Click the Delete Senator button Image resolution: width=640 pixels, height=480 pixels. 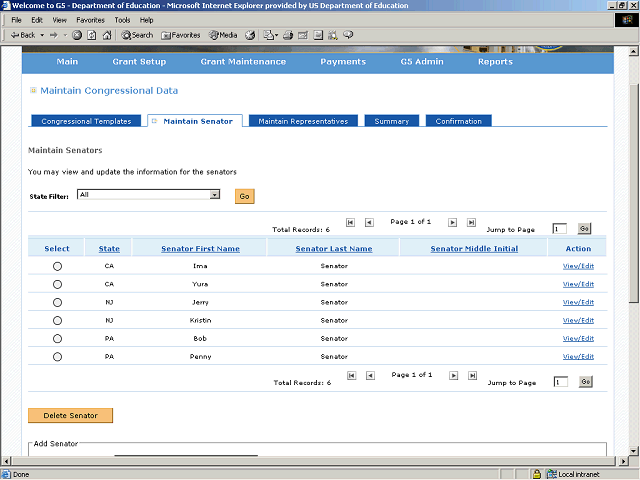(x=70, y=415)
